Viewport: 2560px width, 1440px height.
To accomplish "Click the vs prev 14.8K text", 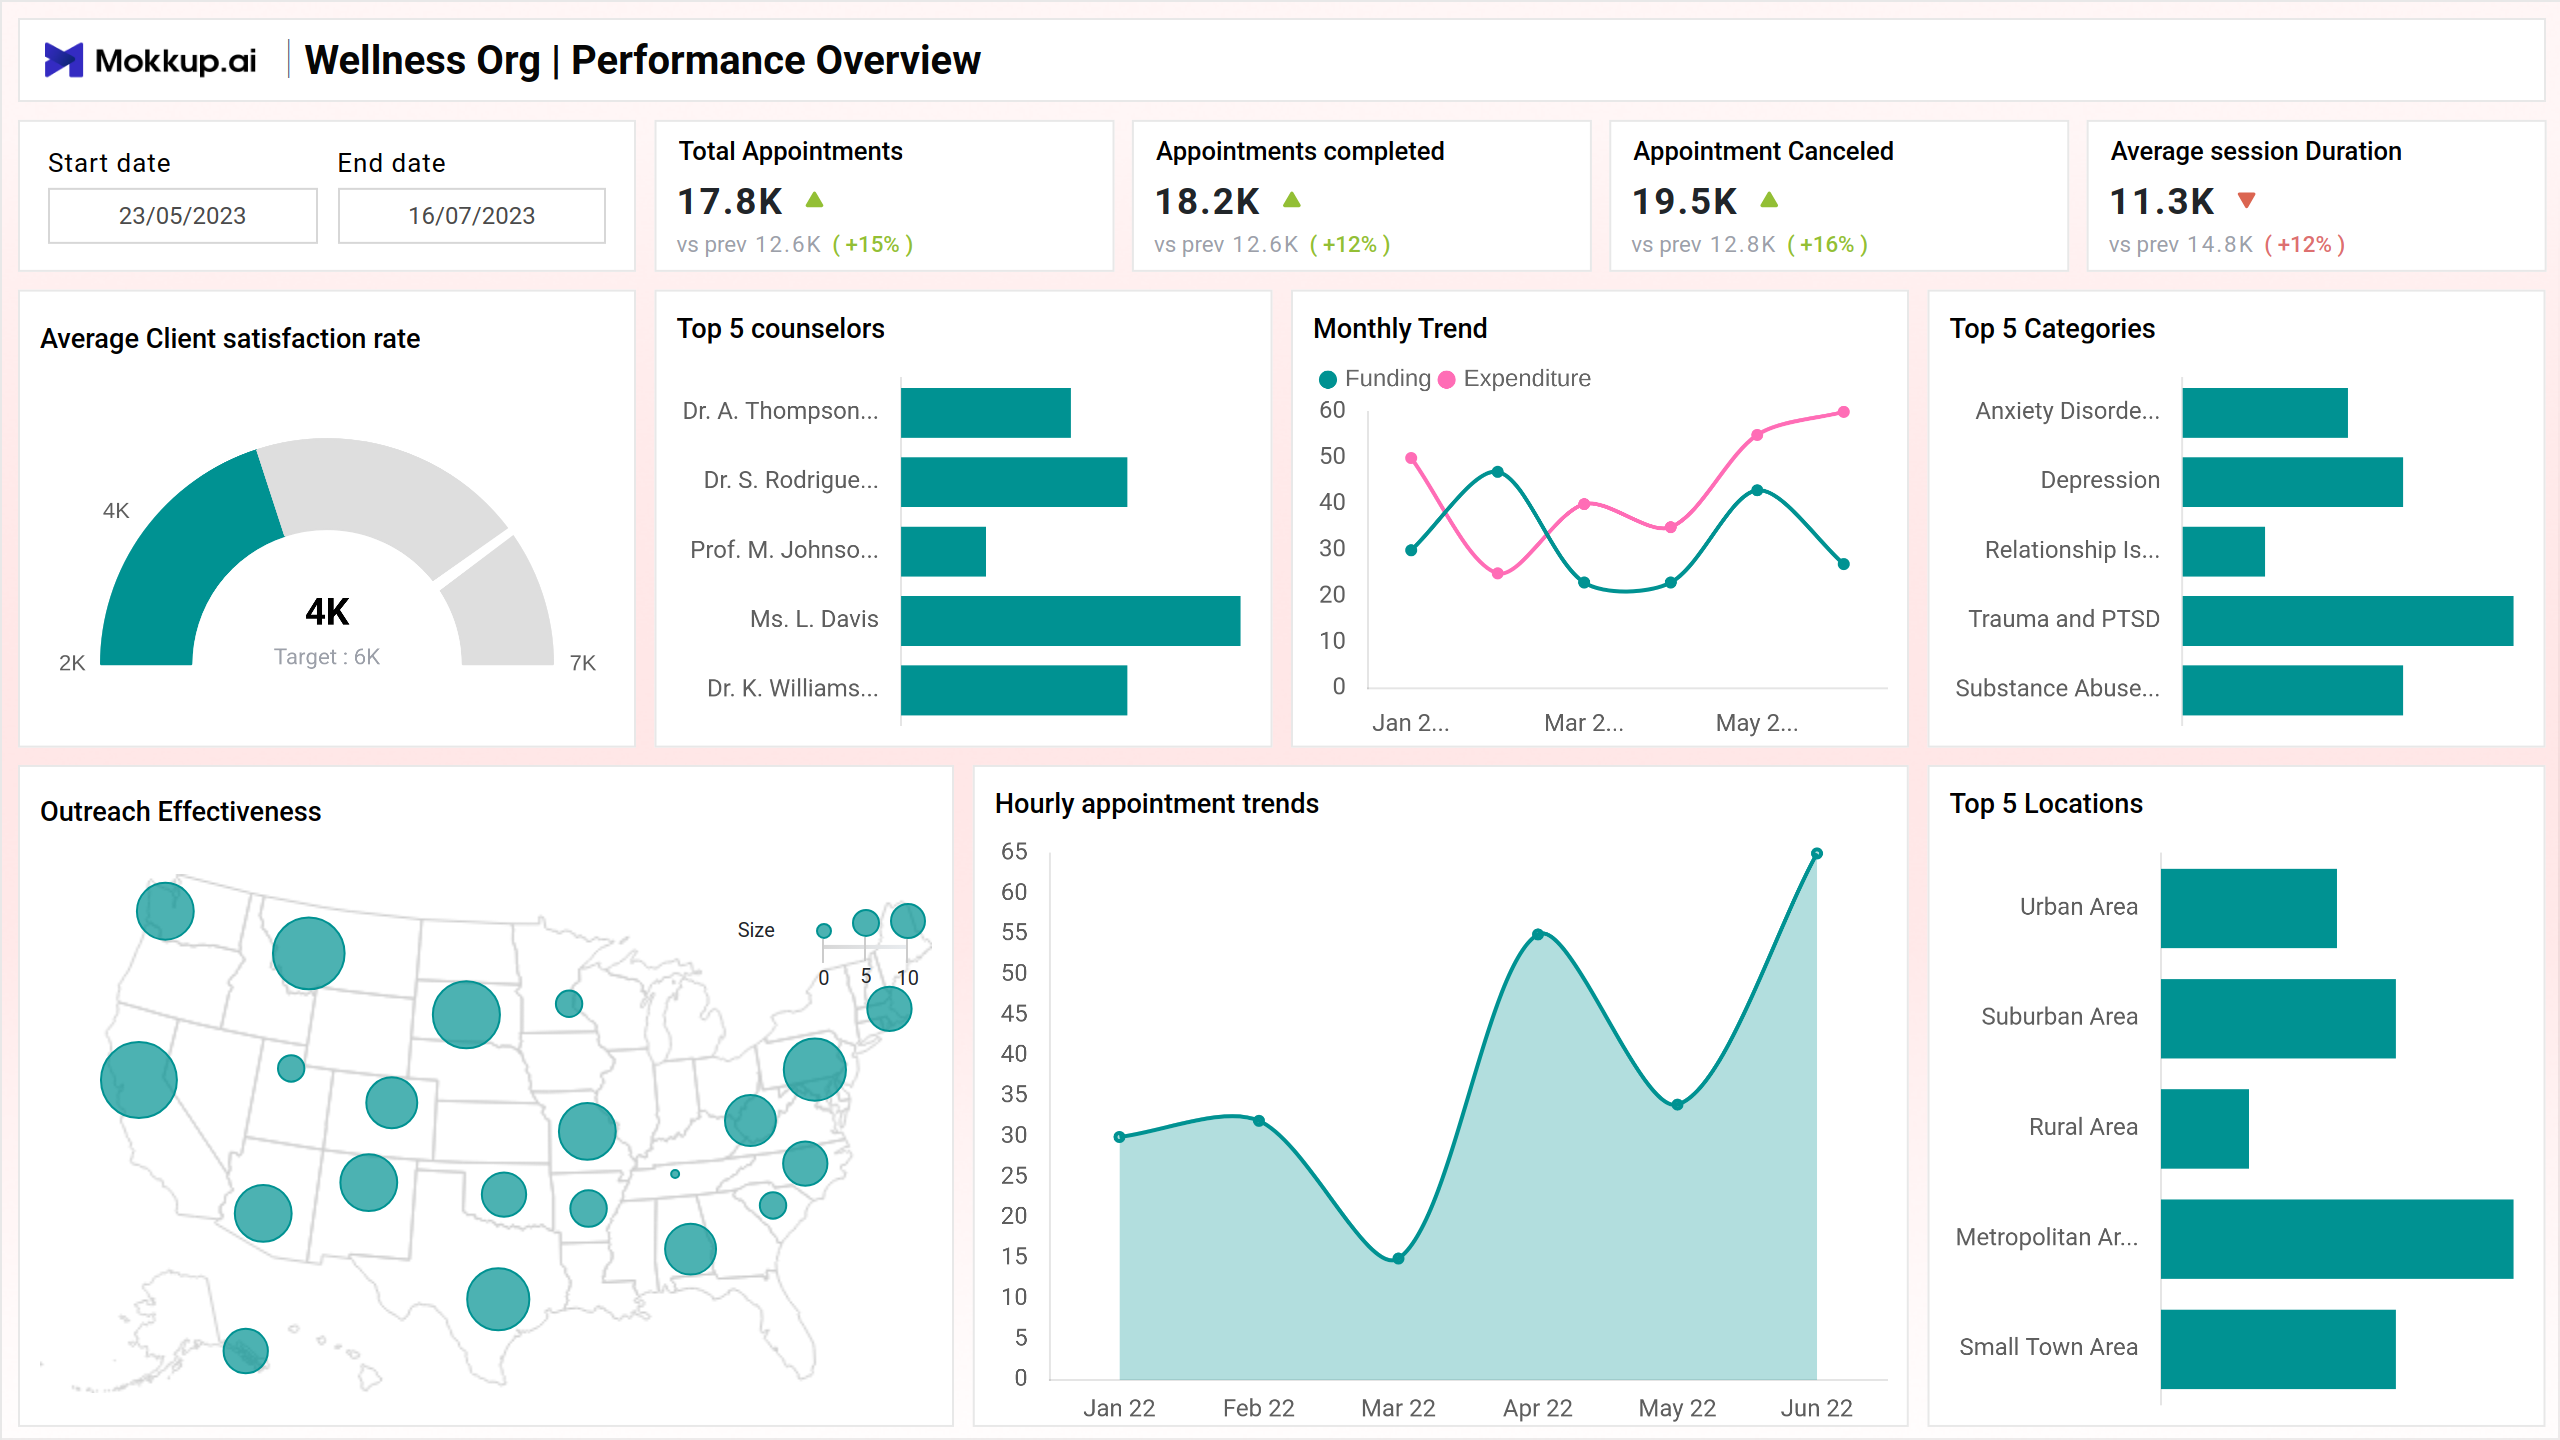I will 2180,245.
